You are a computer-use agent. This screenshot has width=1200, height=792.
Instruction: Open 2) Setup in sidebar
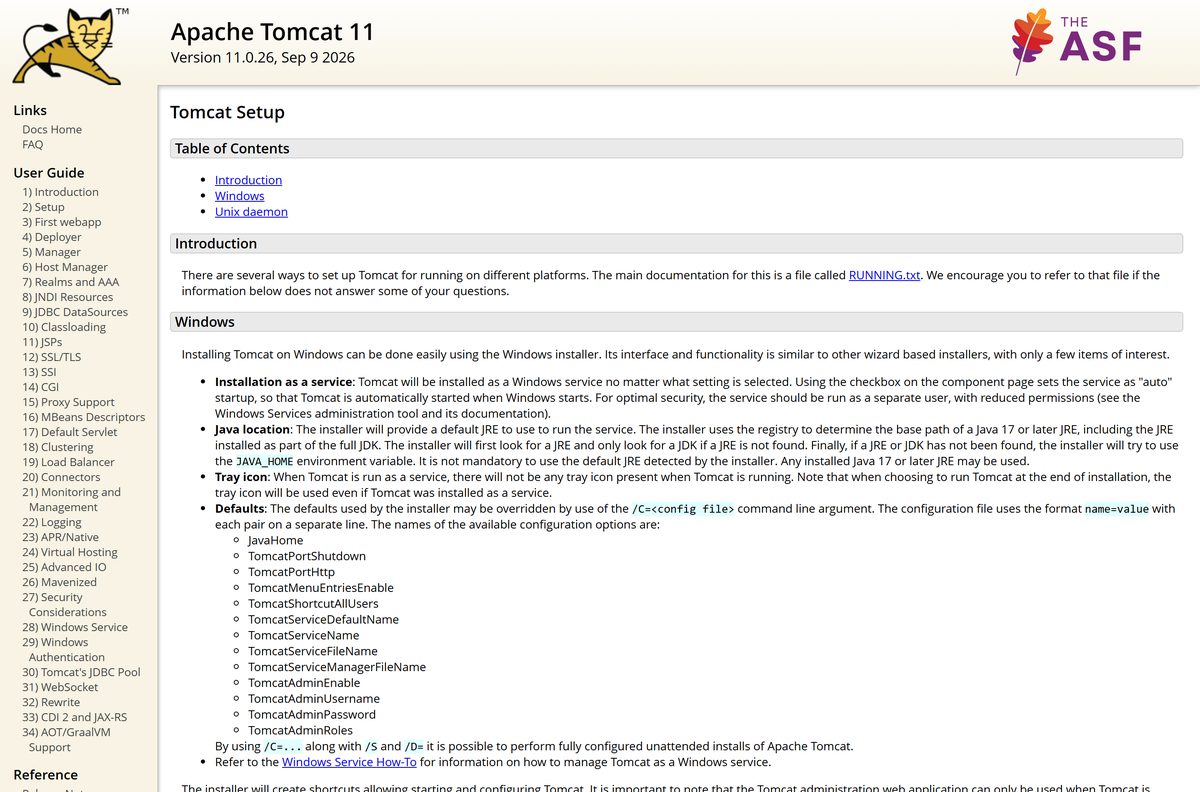pyautogui.click(x=43, y=207)
